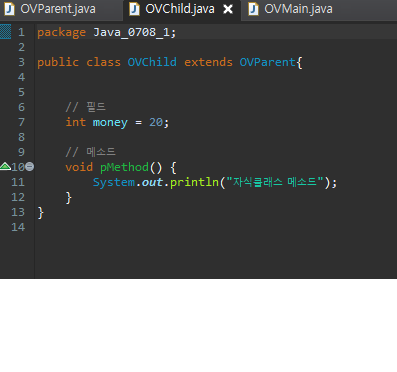Click the println call on line 11
This screenshot has height=372, width=397.
point(194,182)
